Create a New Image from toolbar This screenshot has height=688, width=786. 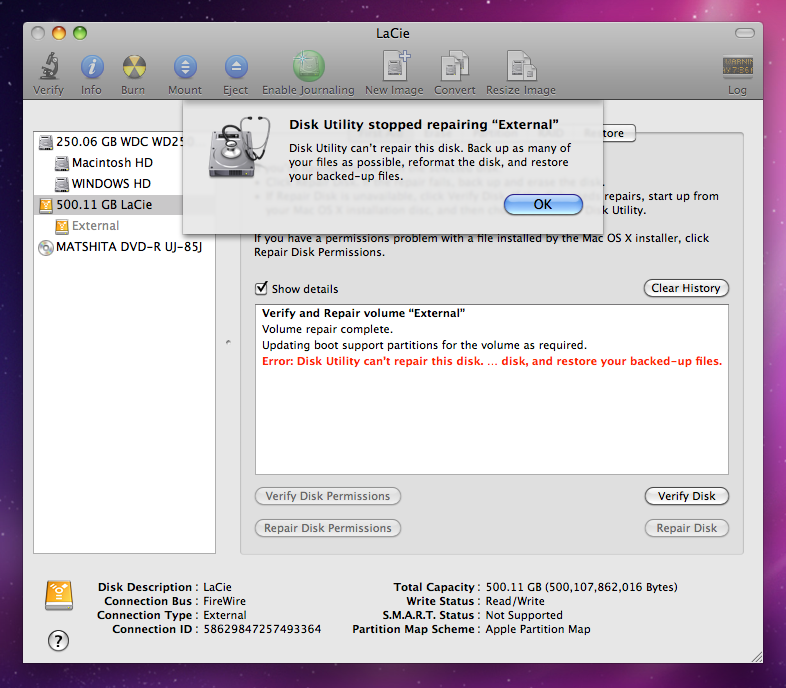tap(396, 66)
